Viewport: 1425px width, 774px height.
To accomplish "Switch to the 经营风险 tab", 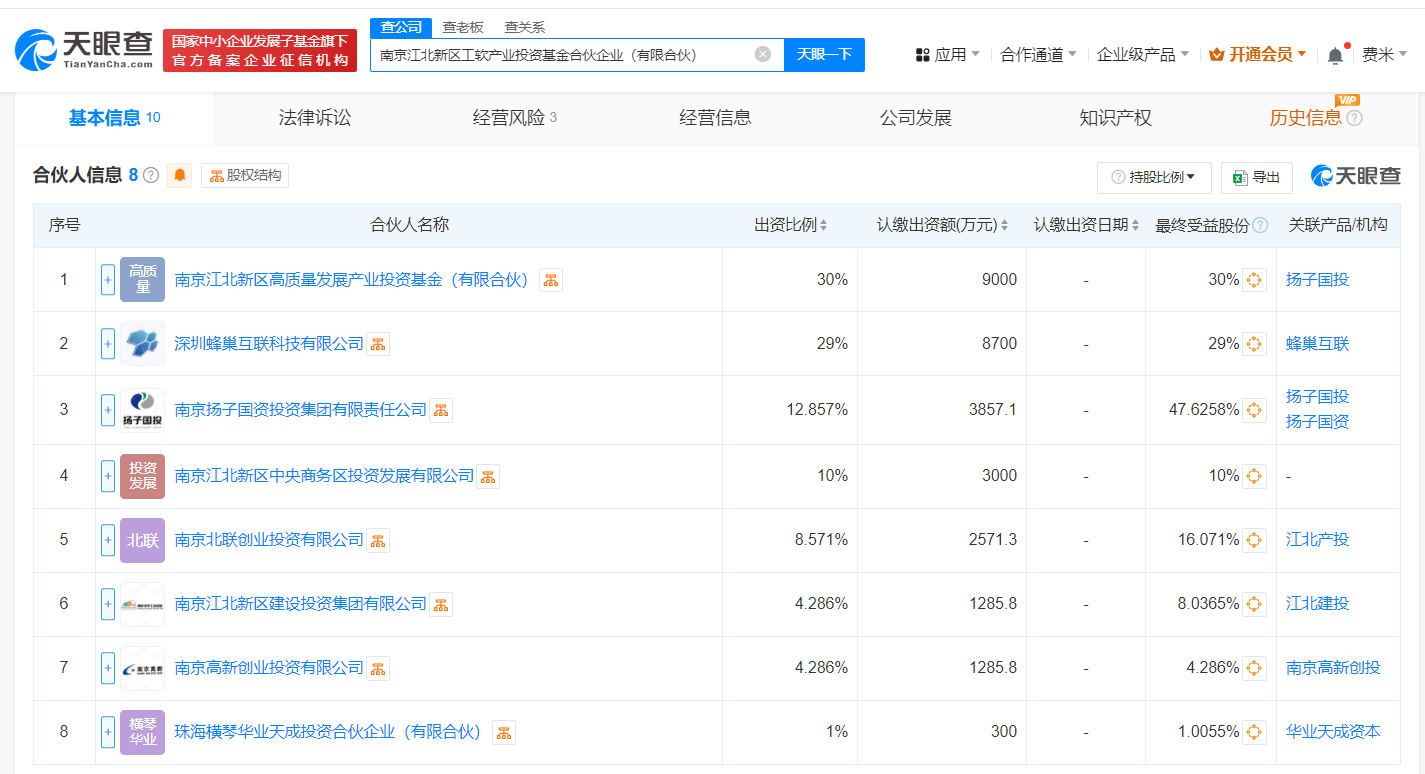I will pos(515,118).
